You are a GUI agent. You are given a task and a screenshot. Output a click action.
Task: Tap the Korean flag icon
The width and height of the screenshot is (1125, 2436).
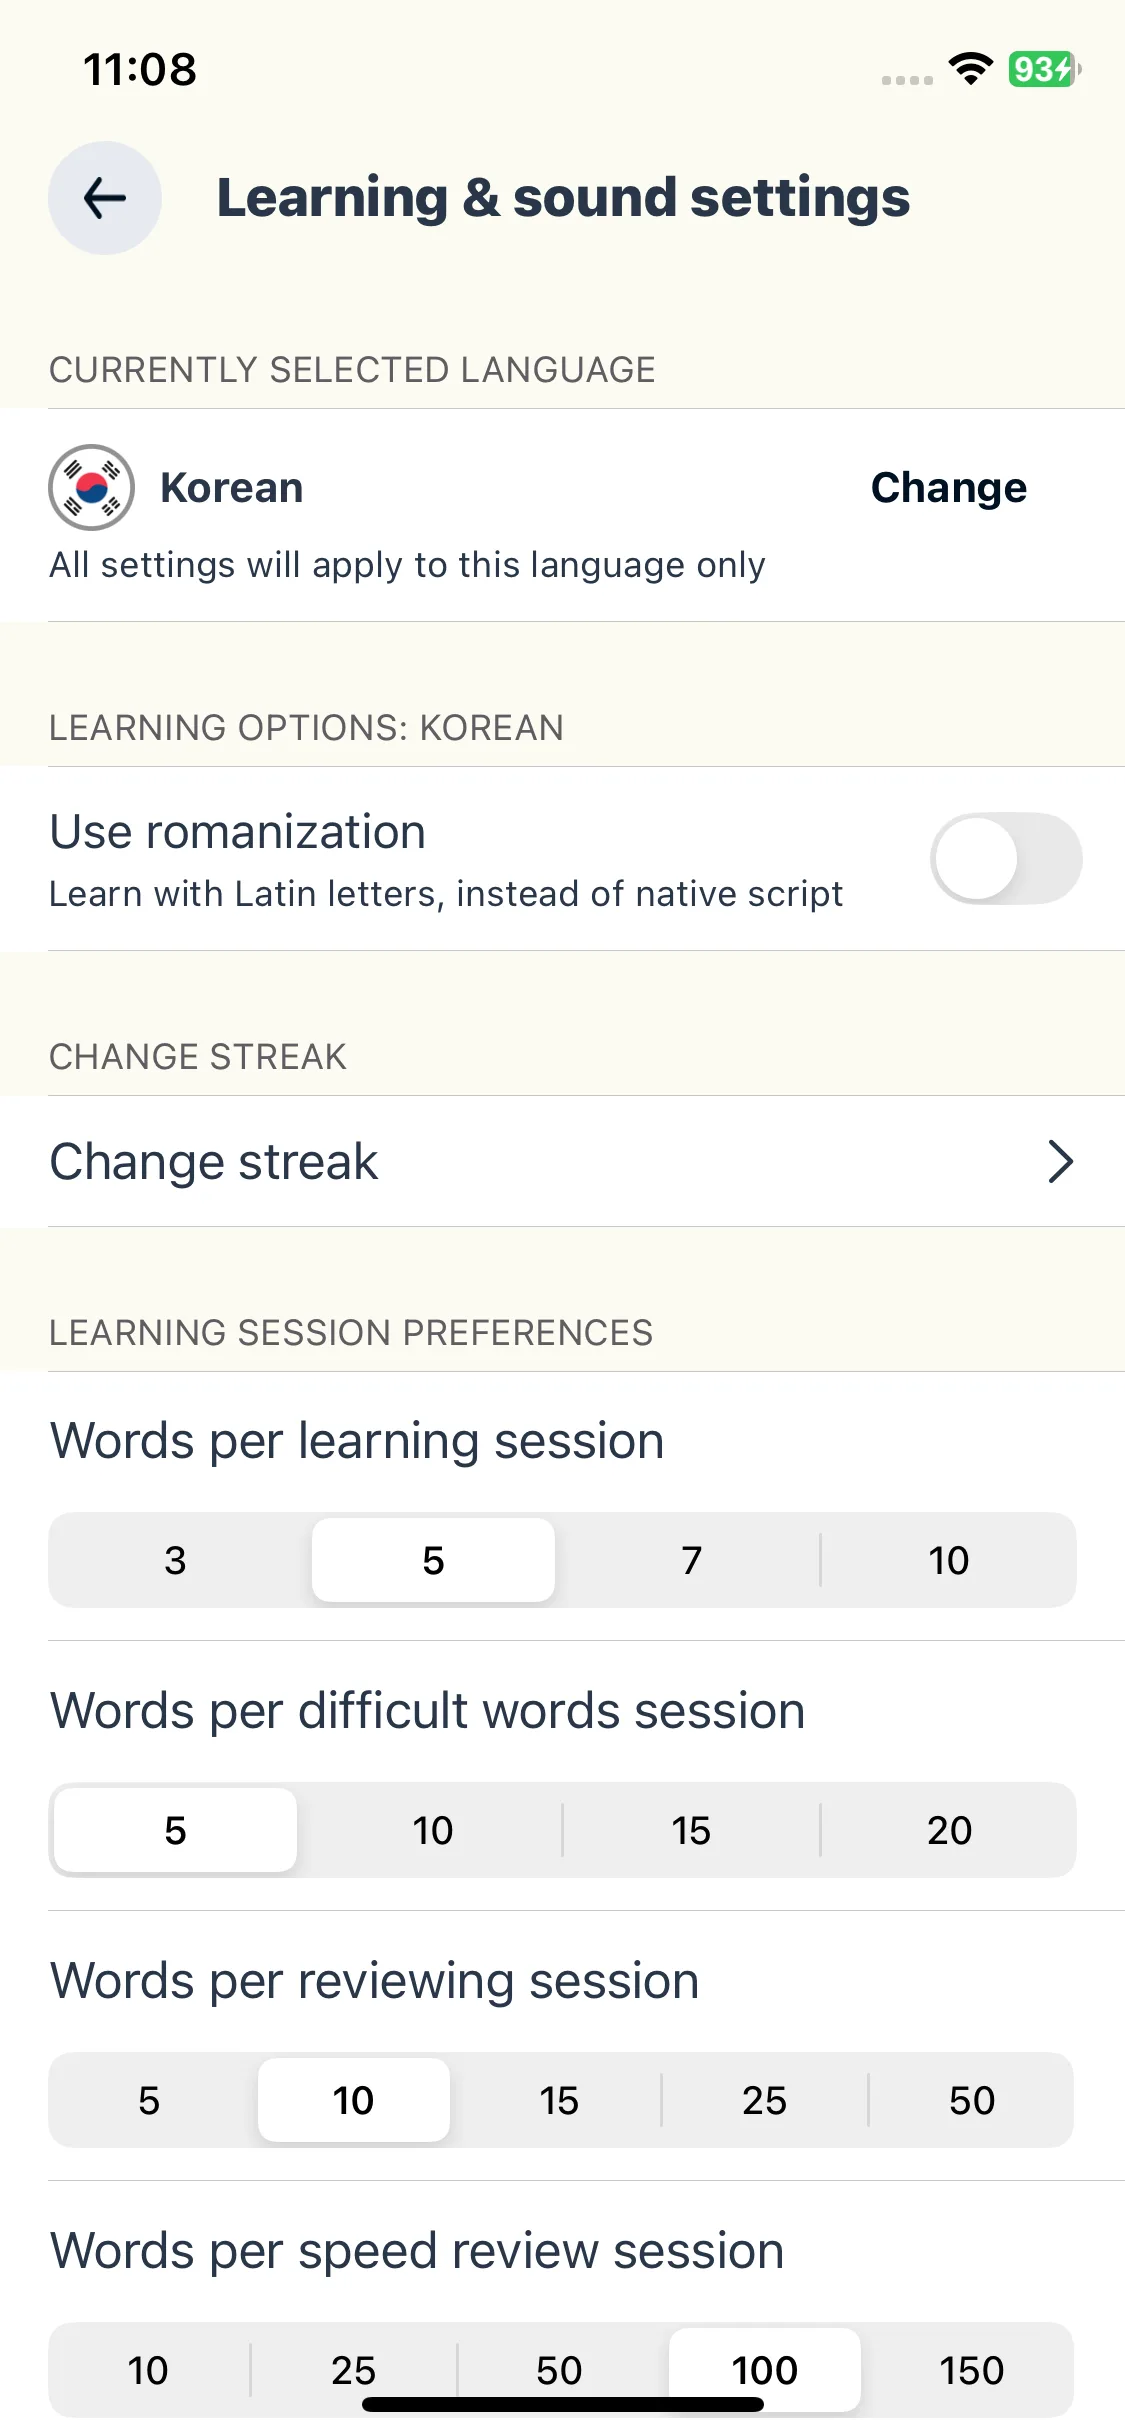(x=91, y=488)
